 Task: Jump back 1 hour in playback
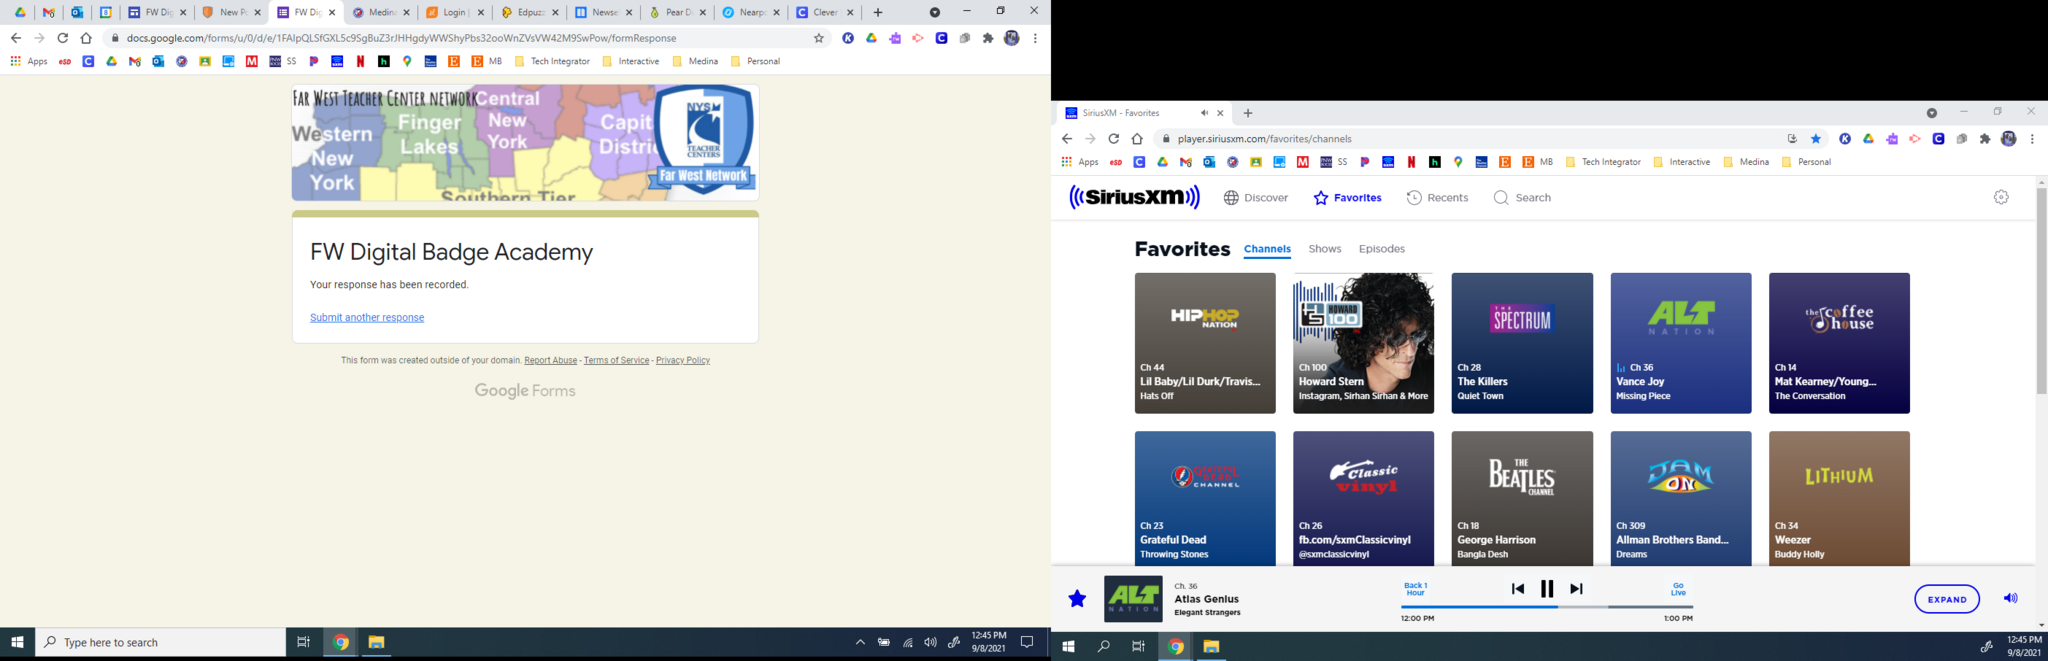(x=1415, y=589)
